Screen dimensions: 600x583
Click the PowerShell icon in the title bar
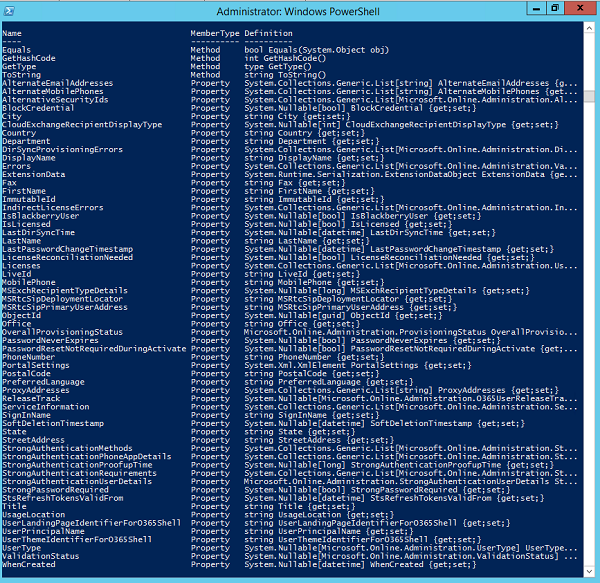click(11, 9)
